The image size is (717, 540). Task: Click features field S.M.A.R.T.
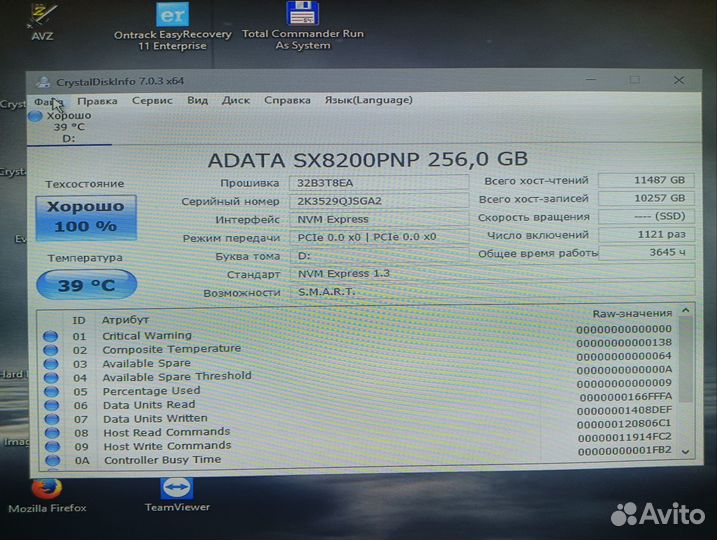[x=492, y=291]
